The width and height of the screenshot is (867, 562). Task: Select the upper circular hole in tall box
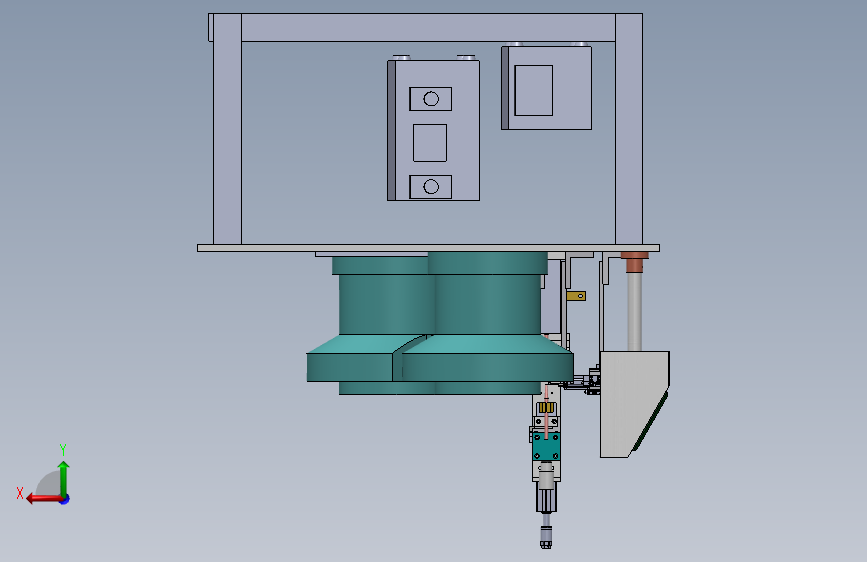(431, 99)
